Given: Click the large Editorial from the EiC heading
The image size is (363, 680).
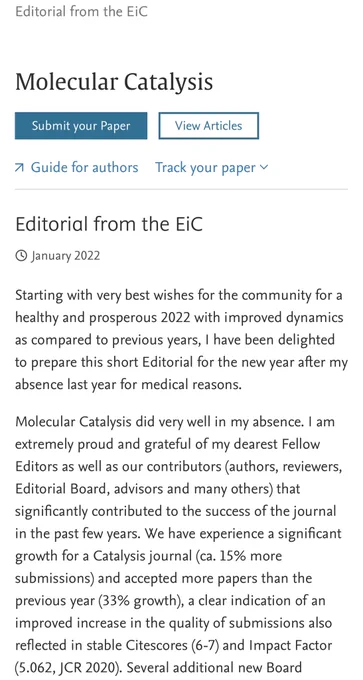Looking at the screenshot, I should pyautogui.click(x=109, y=224).
